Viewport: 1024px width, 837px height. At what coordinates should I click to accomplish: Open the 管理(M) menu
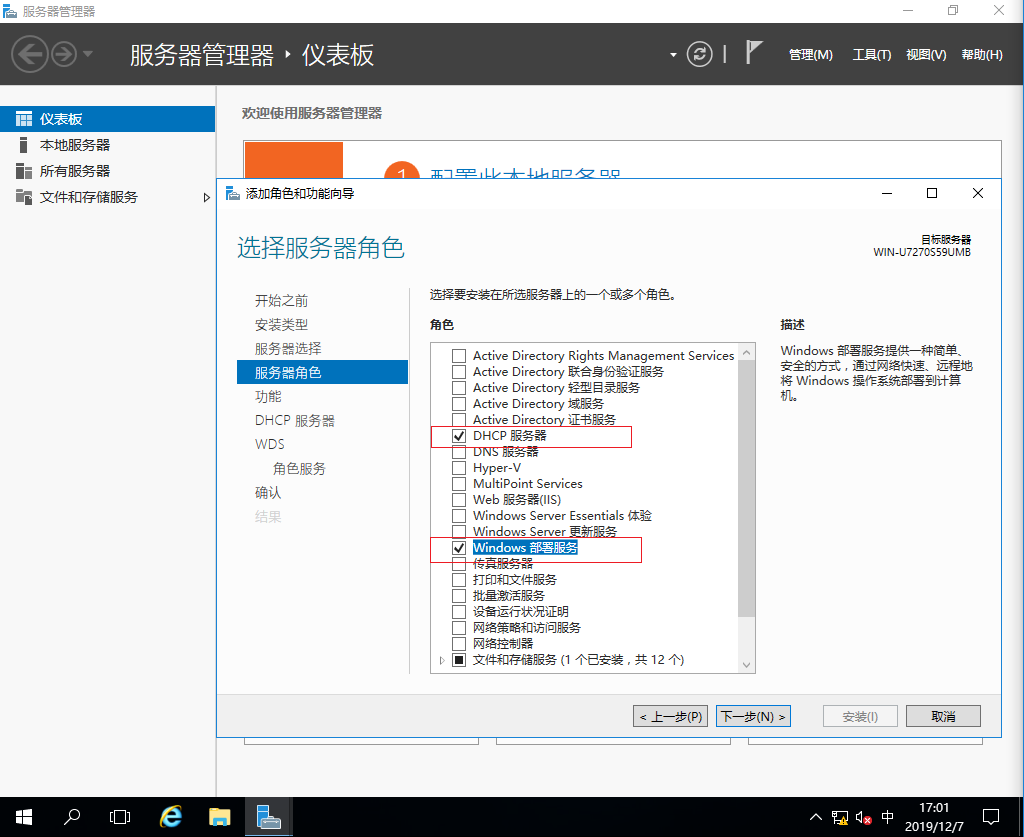(810, 55)
